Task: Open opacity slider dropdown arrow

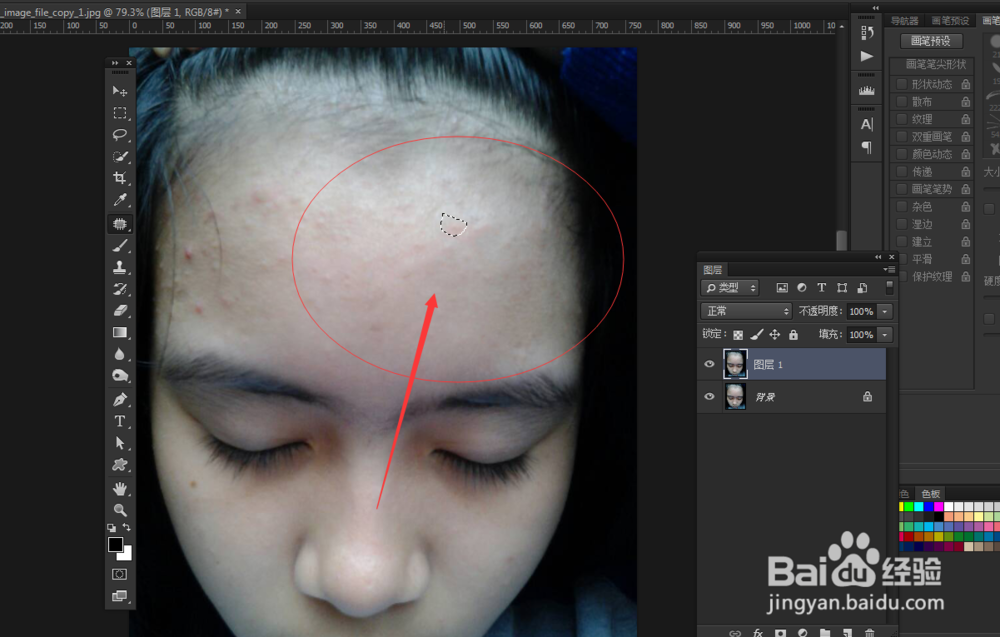Action: (885, 311)
